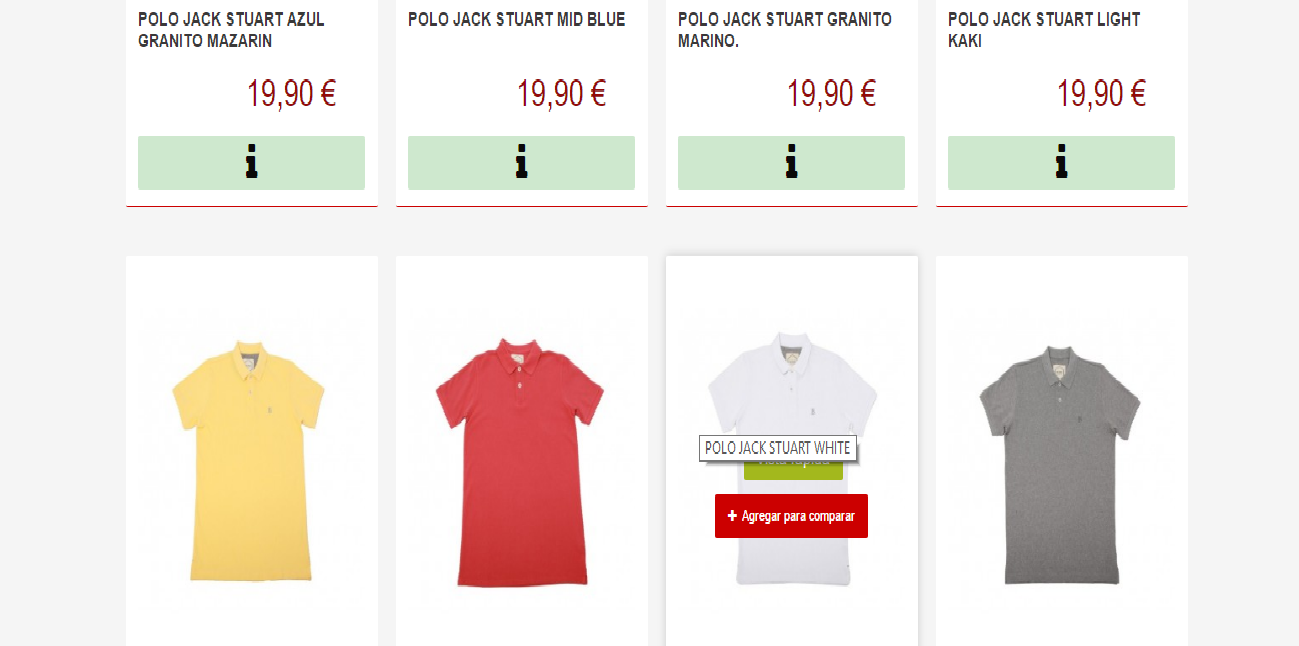Open info icon for Azul Granito Mazarin polo
Screen dimensions: 1299x646
[251, 162]
